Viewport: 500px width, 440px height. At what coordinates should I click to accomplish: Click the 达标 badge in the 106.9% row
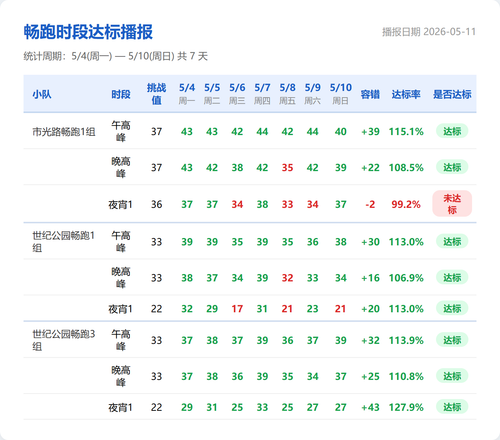452,277
